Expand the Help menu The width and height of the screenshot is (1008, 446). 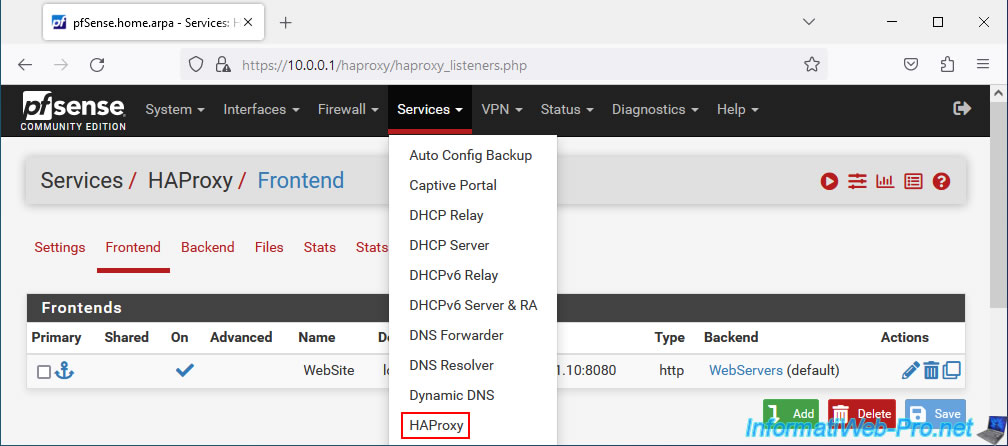tap(737, 109)
